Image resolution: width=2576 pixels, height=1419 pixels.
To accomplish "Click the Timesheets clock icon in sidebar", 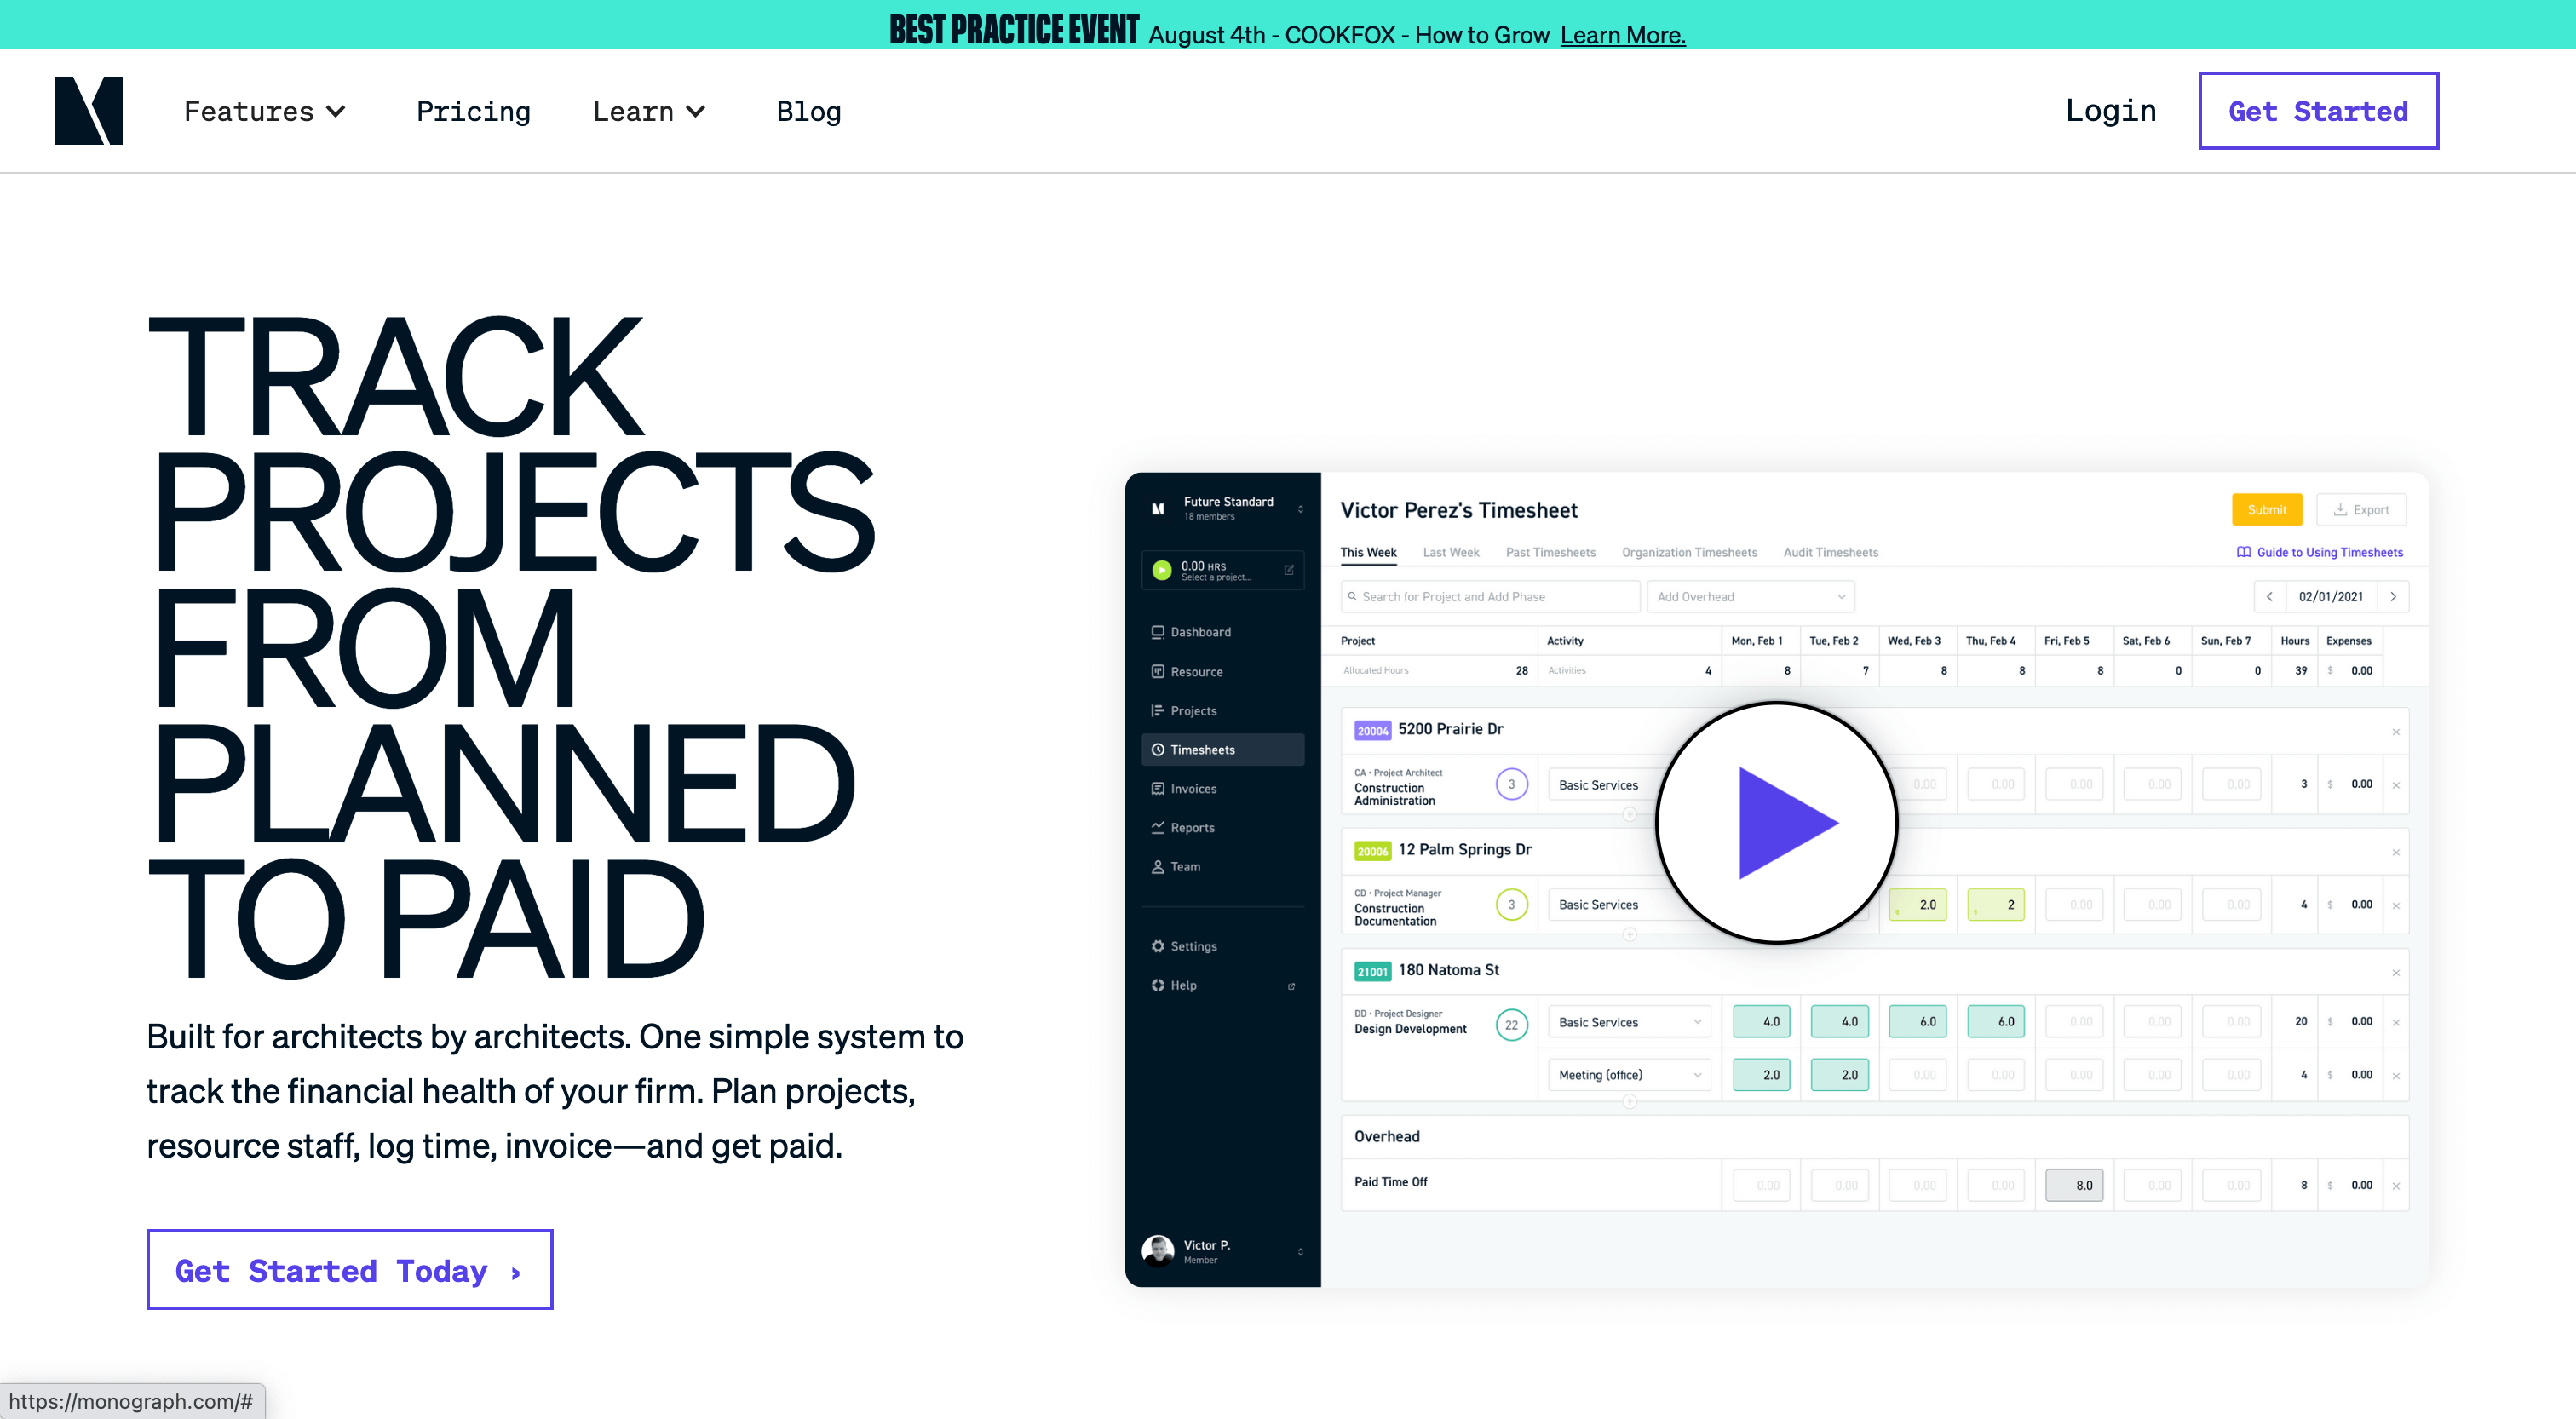I will click(x=1157, y=750).
